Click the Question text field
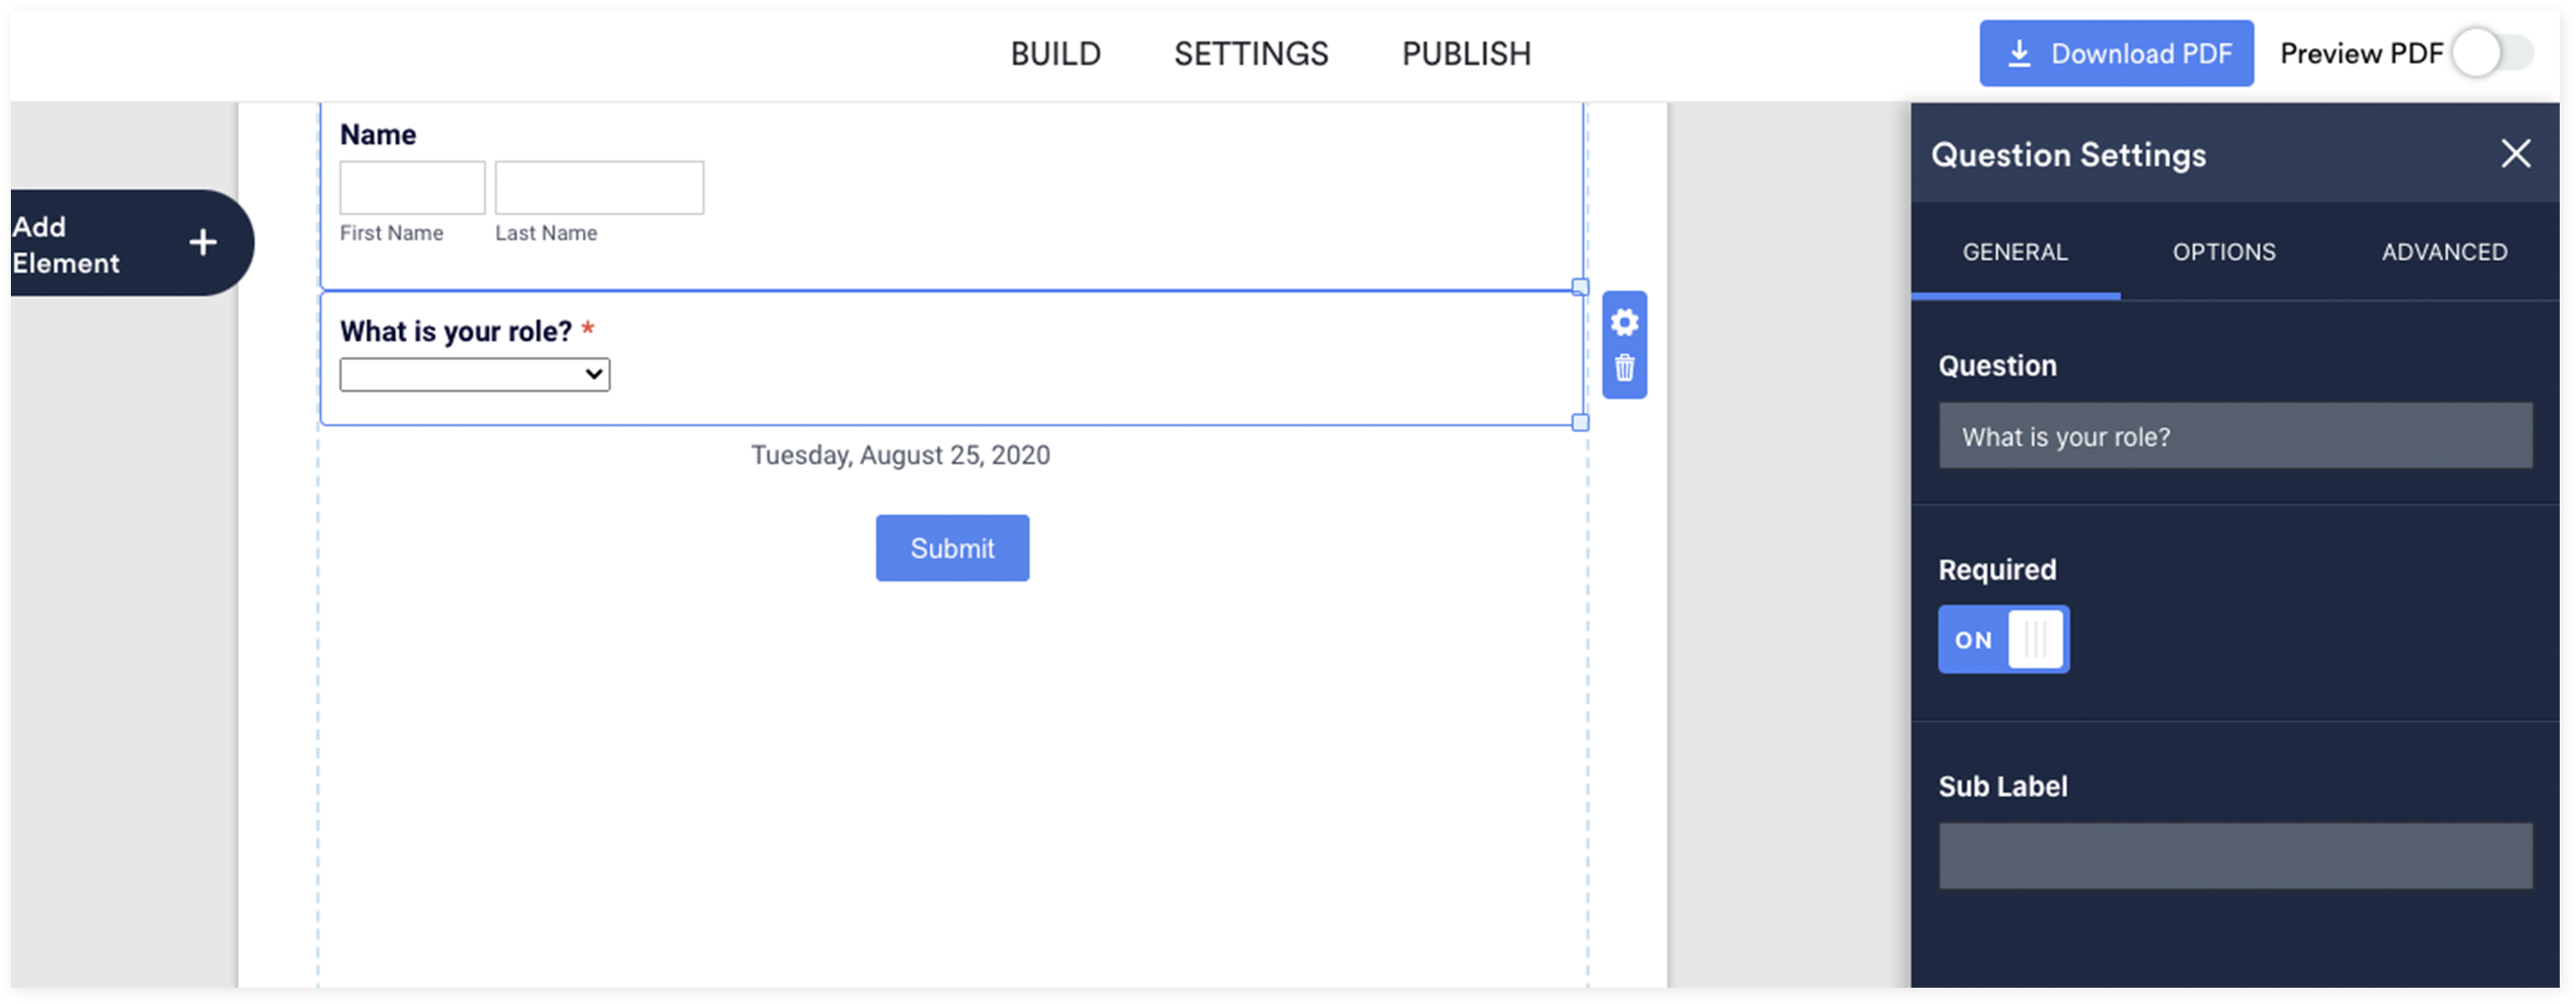 tap(2235, 436)
